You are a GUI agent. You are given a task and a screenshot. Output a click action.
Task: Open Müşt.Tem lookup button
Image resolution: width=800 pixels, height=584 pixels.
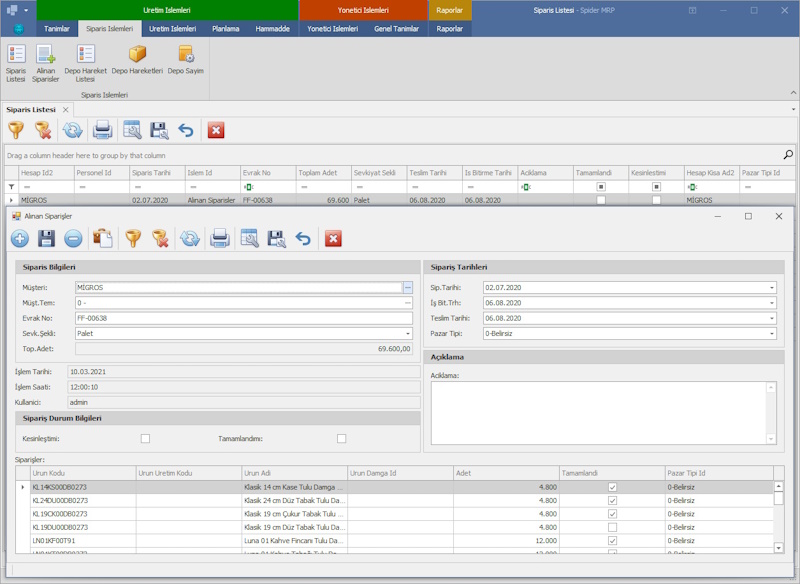click(x=407, y=303)
